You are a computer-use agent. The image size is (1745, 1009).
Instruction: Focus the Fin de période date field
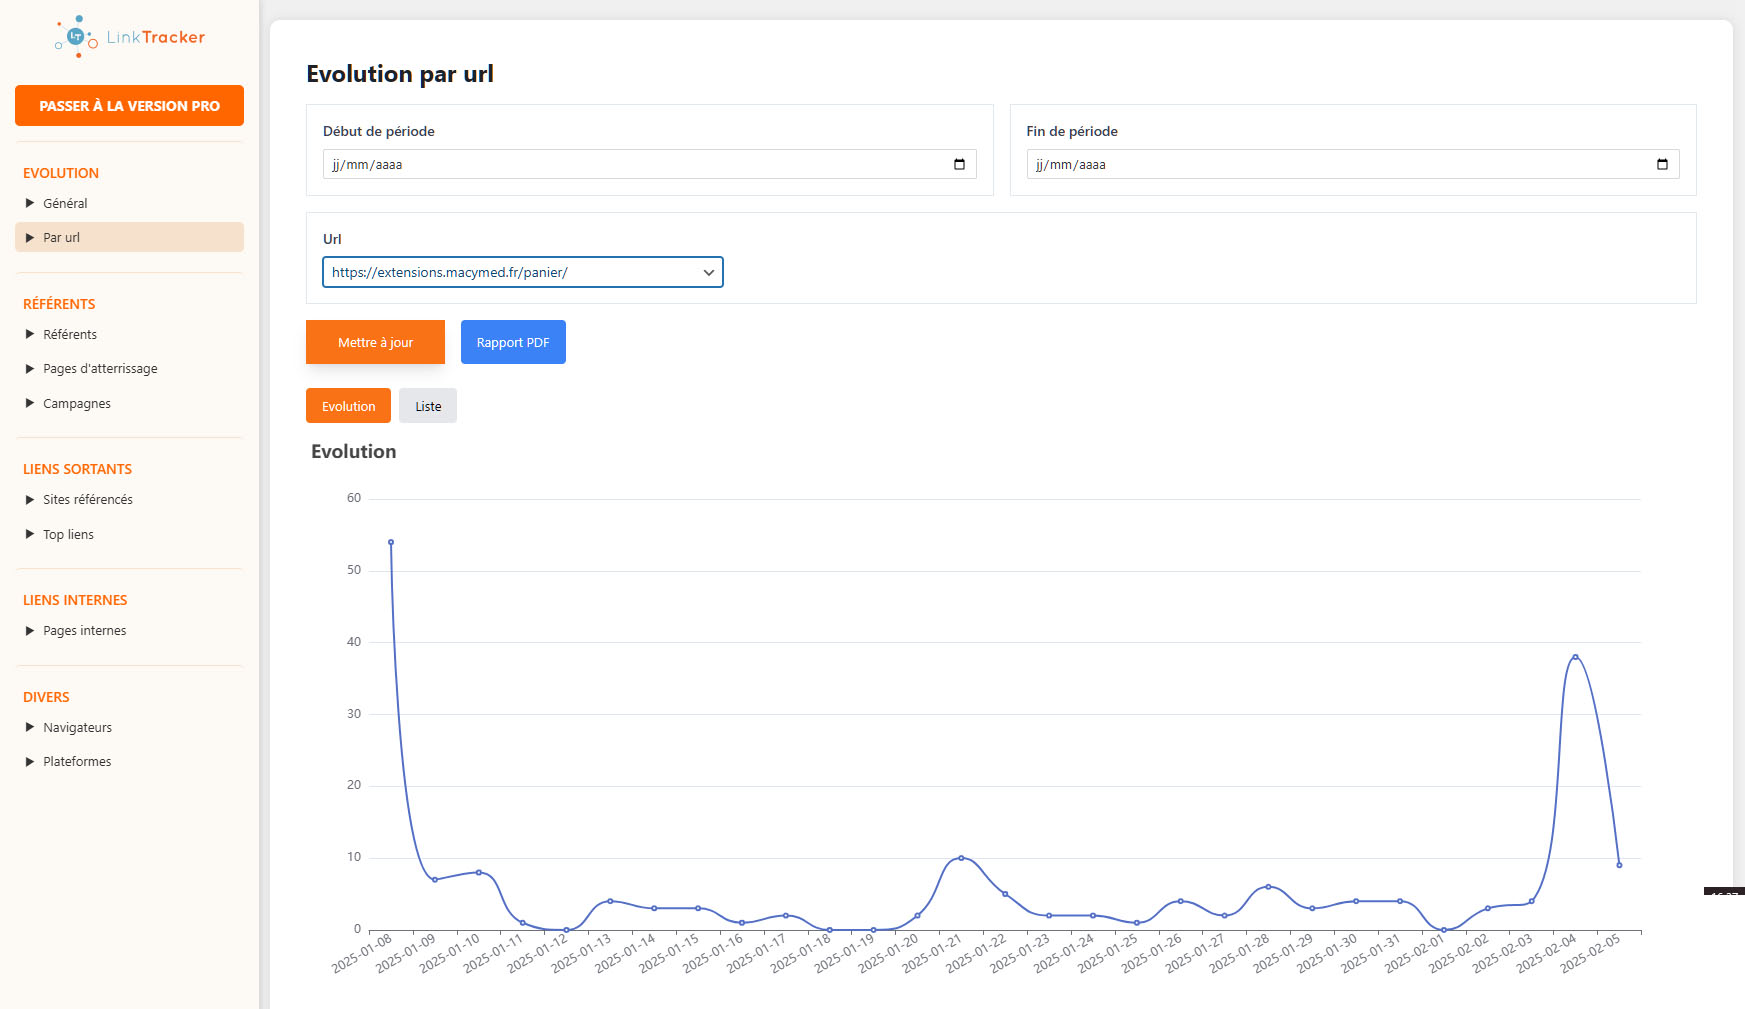[1353, 164]
